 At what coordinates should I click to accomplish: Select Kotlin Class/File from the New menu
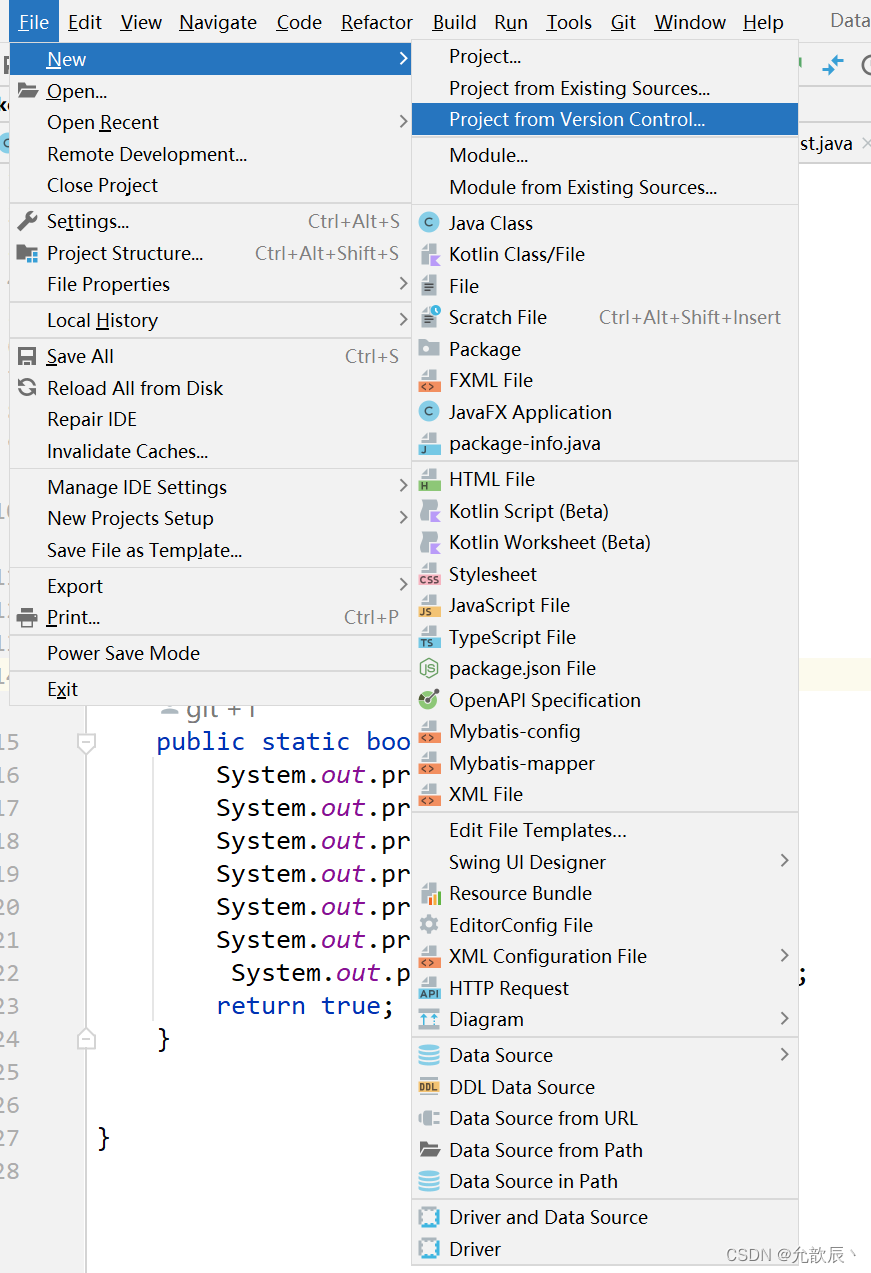tap(516, 254)
